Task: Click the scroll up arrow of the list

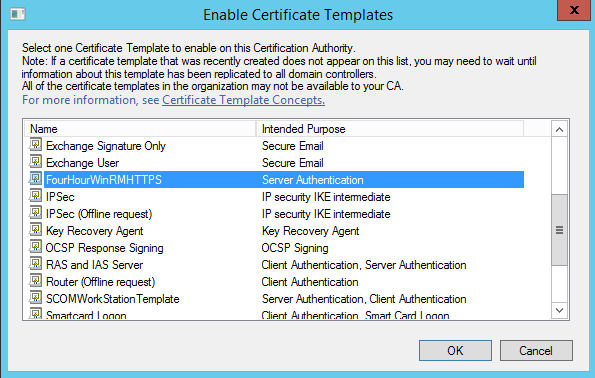Action: click(x=559, y=129)
